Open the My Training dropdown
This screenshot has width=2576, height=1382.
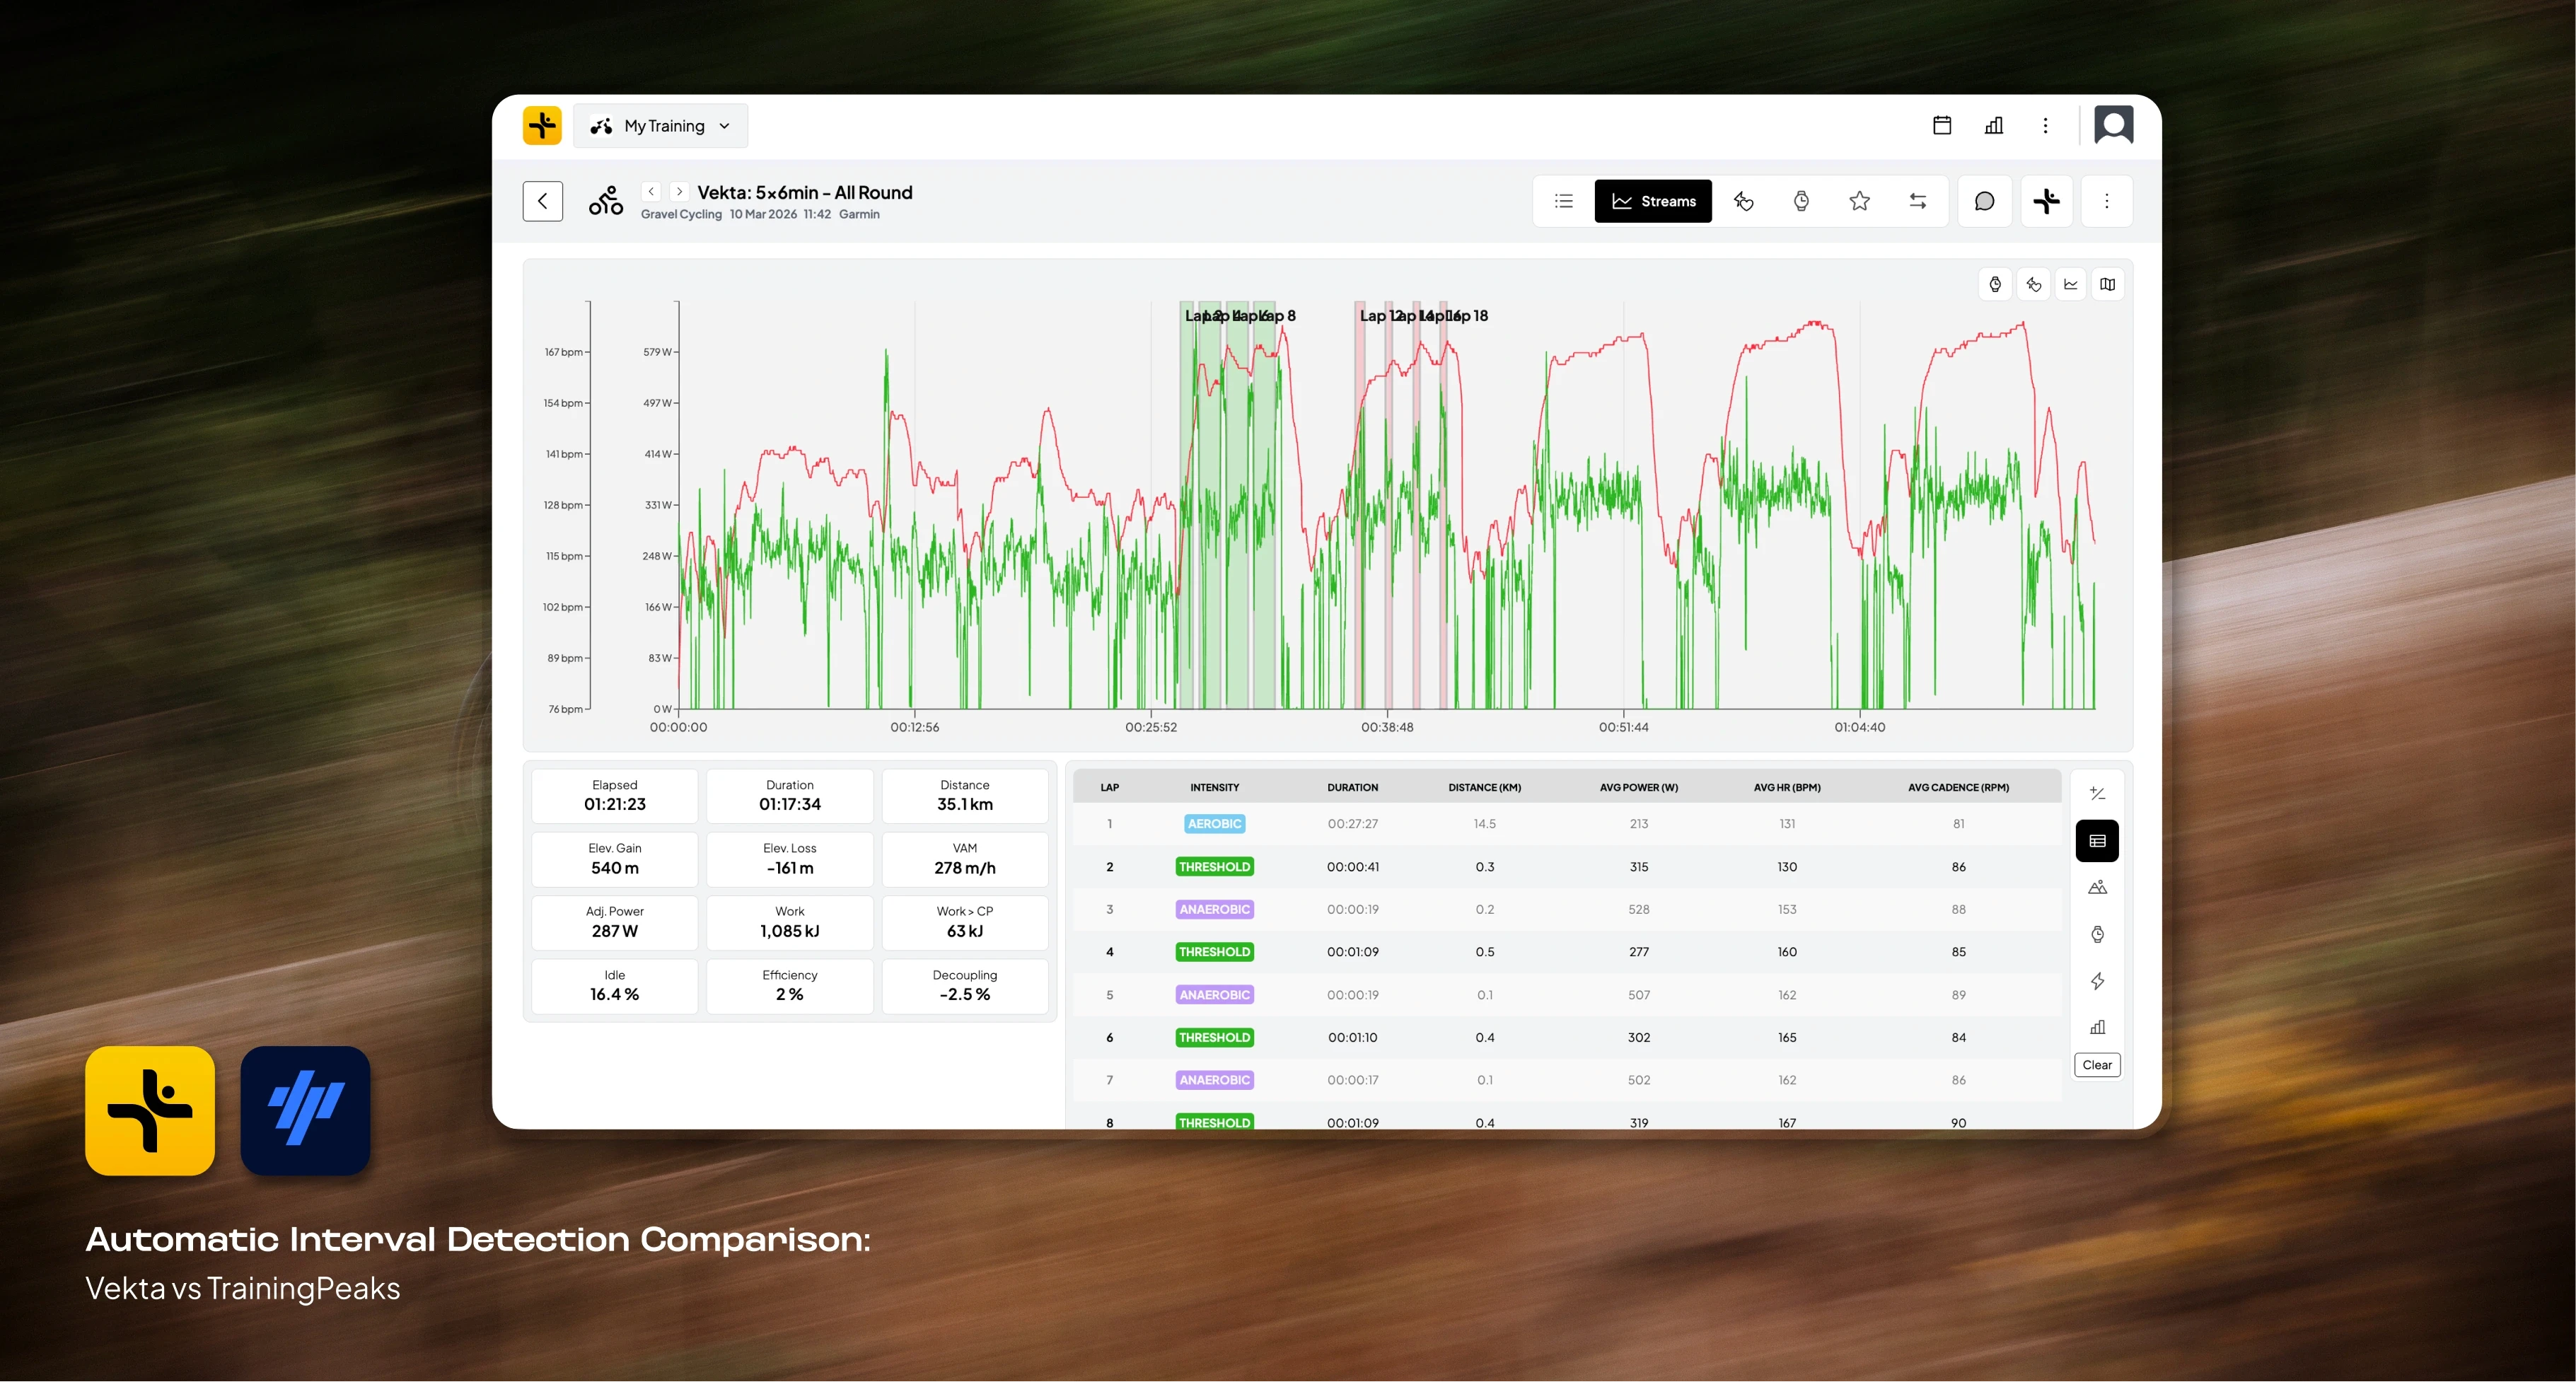tap(660, 125)
